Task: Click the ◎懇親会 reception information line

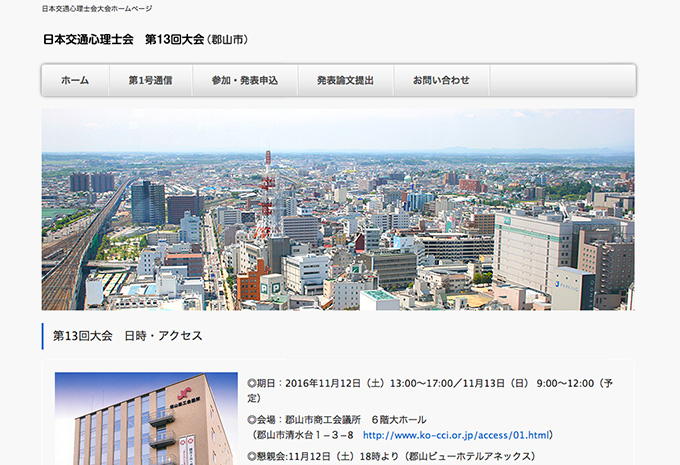Action: point(396,456)
